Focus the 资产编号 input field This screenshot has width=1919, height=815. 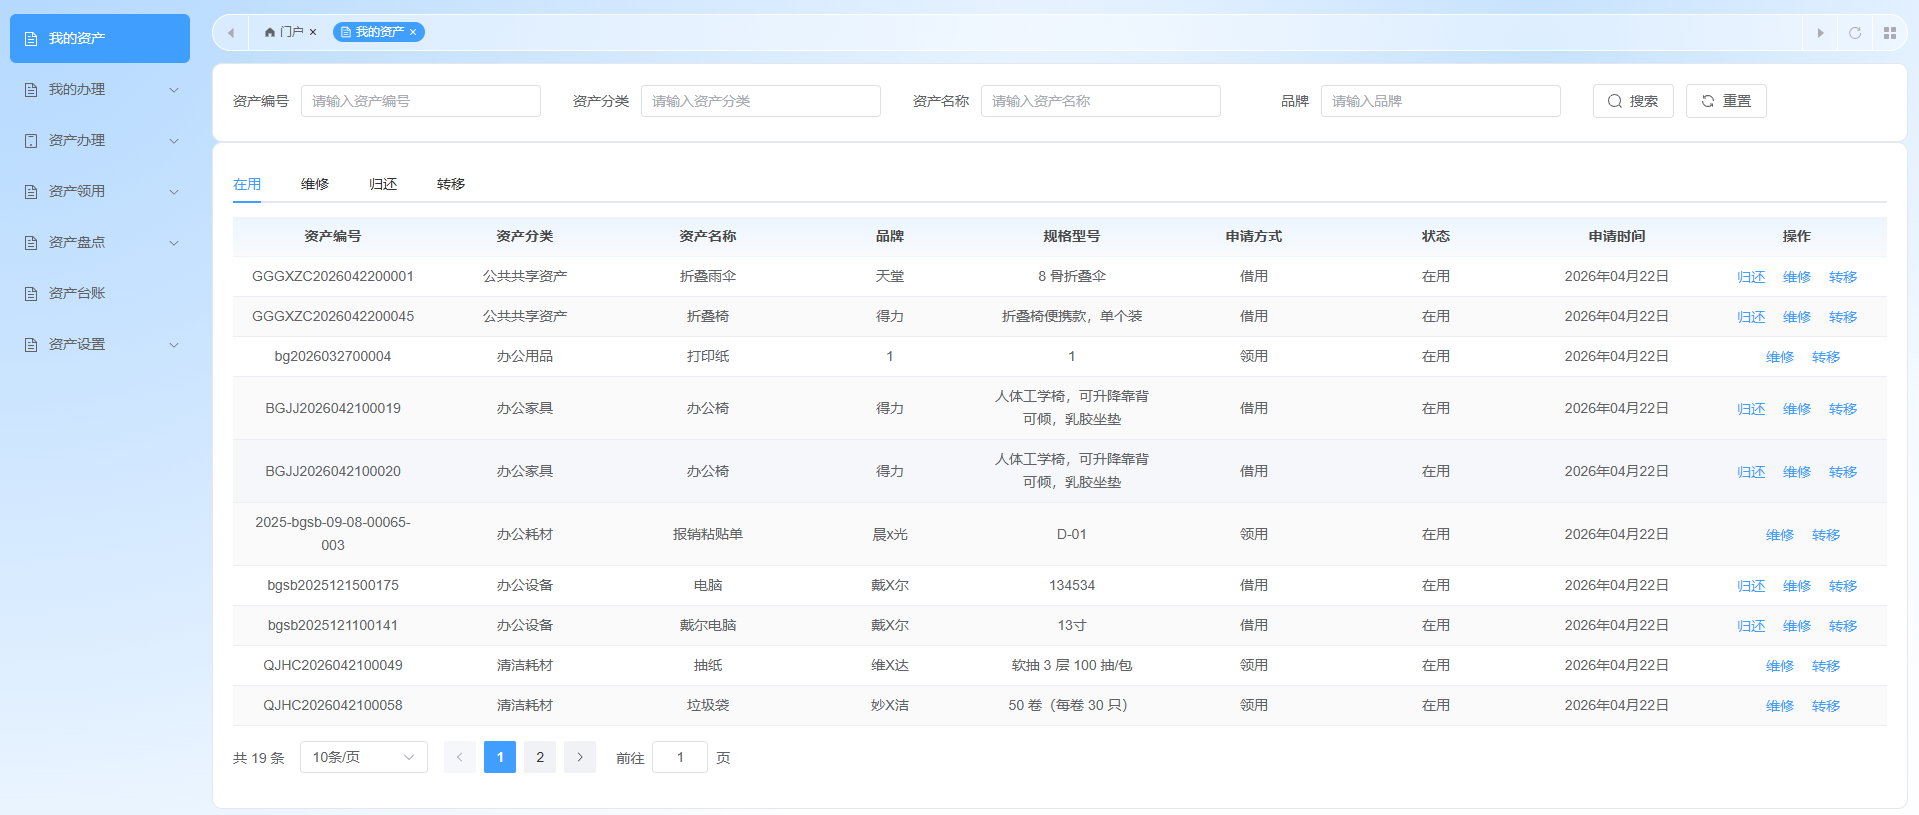click(421, 101)
